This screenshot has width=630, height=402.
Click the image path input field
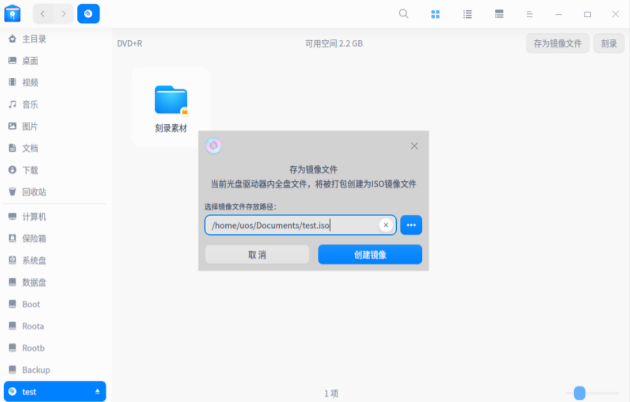300,225
